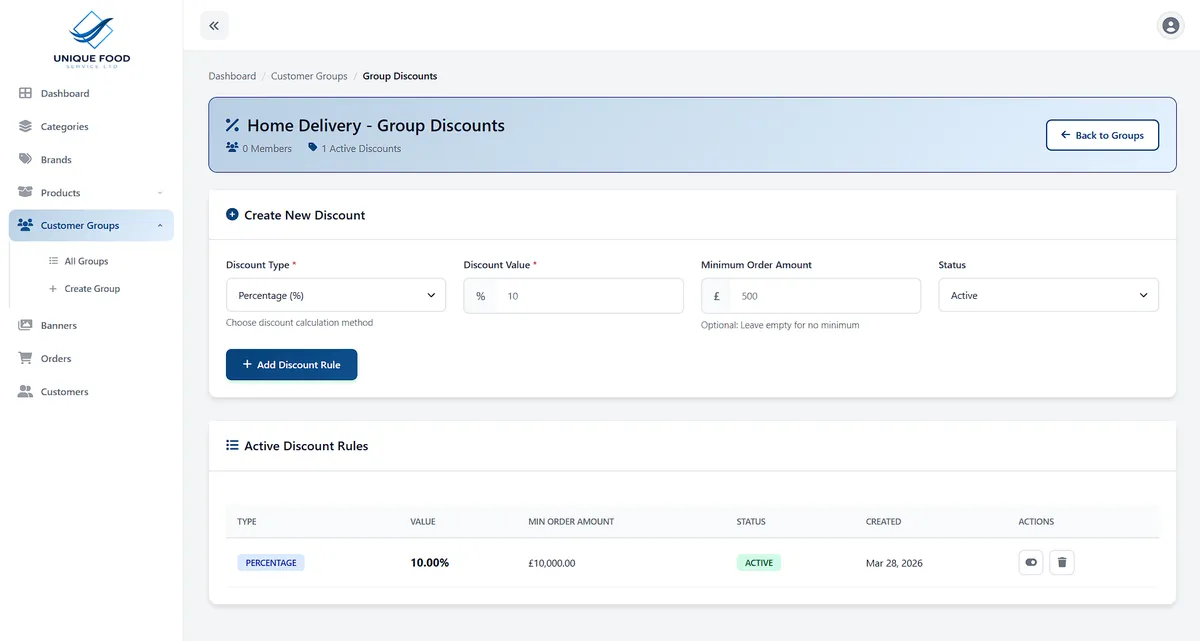Click the Products boxes icon

[x=26, y=192]
